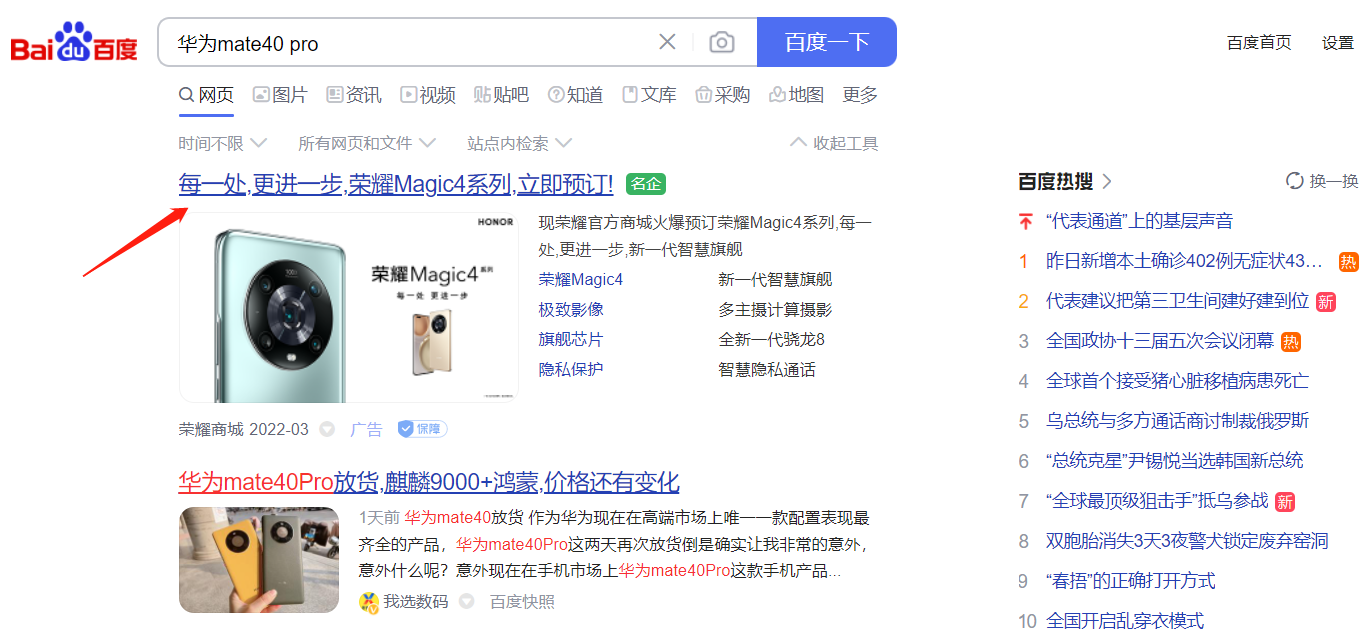Open the 我选数码 source link
Image resolution: width=1370 pixels, height=635 pixels.
[x=416, y=602]
